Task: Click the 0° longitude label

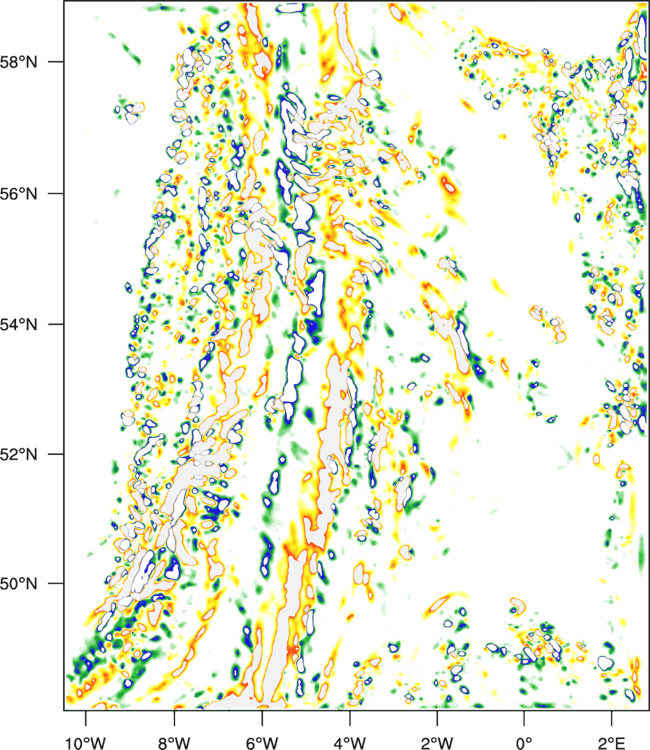Action: [524, 743]
